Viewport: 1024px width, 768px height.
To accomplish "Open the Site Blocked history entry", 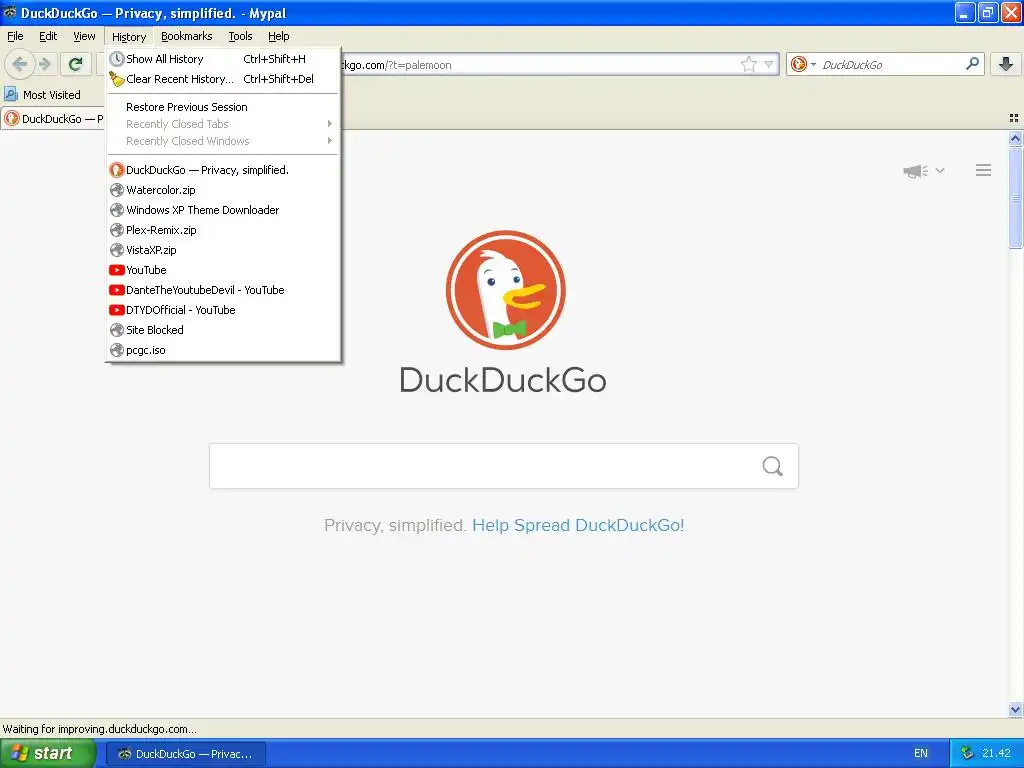I will point(223,330).
